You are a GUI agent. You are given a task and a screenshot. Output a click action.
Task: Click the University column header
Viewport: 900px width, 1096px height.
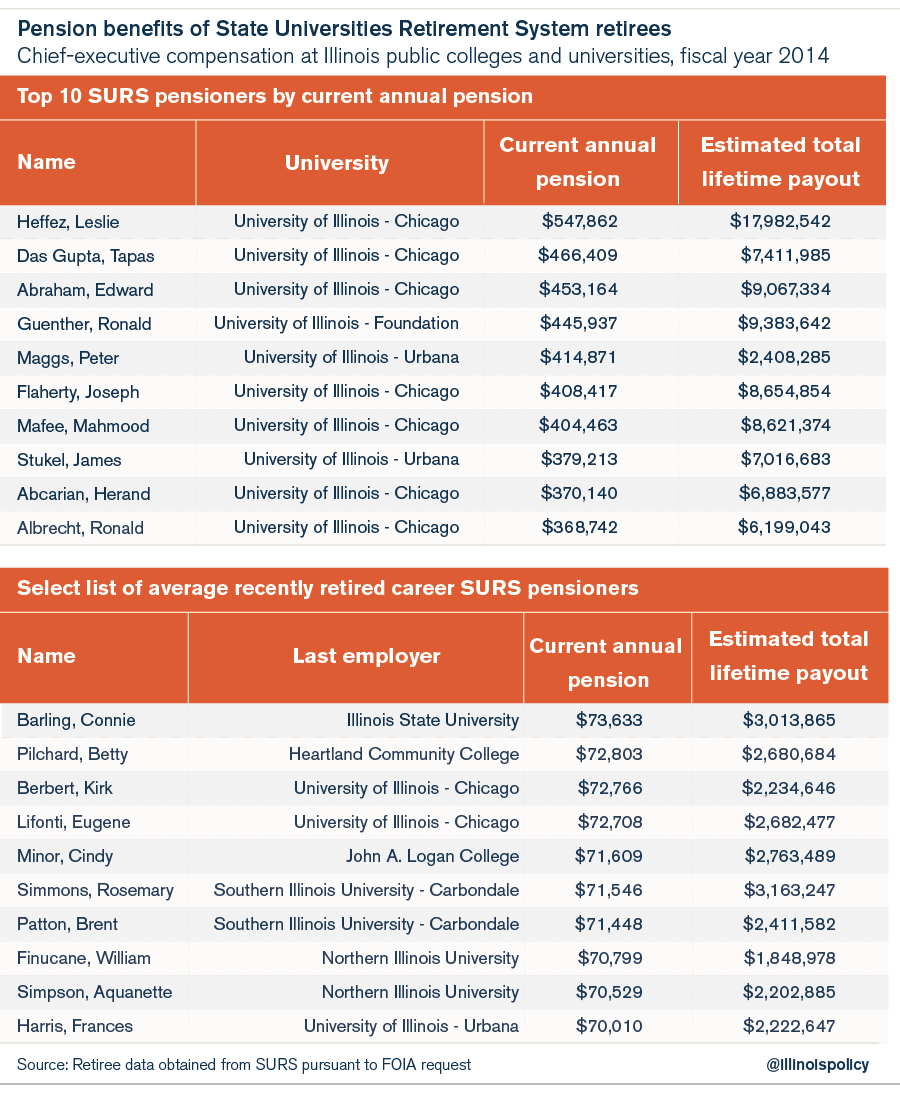coord(337,163)
